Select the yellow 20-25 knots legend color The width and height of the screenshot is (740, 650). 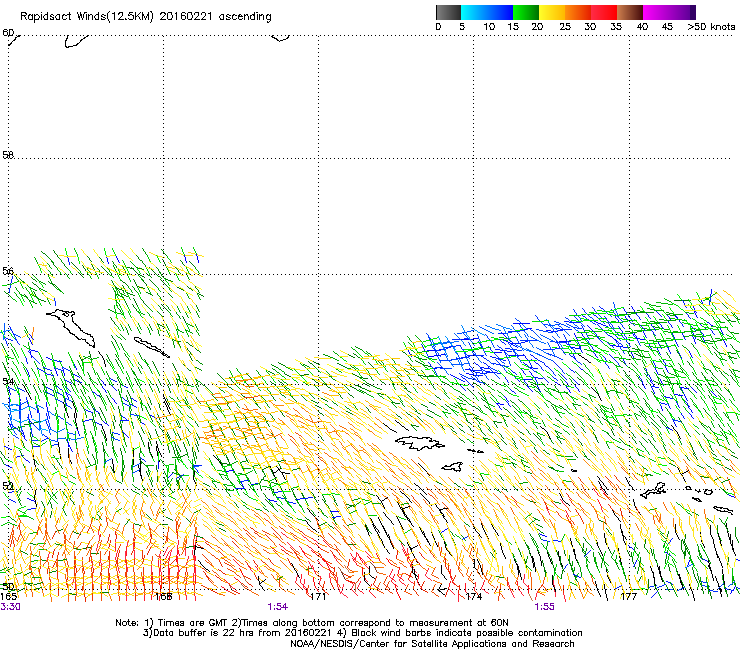click(552, 12)
